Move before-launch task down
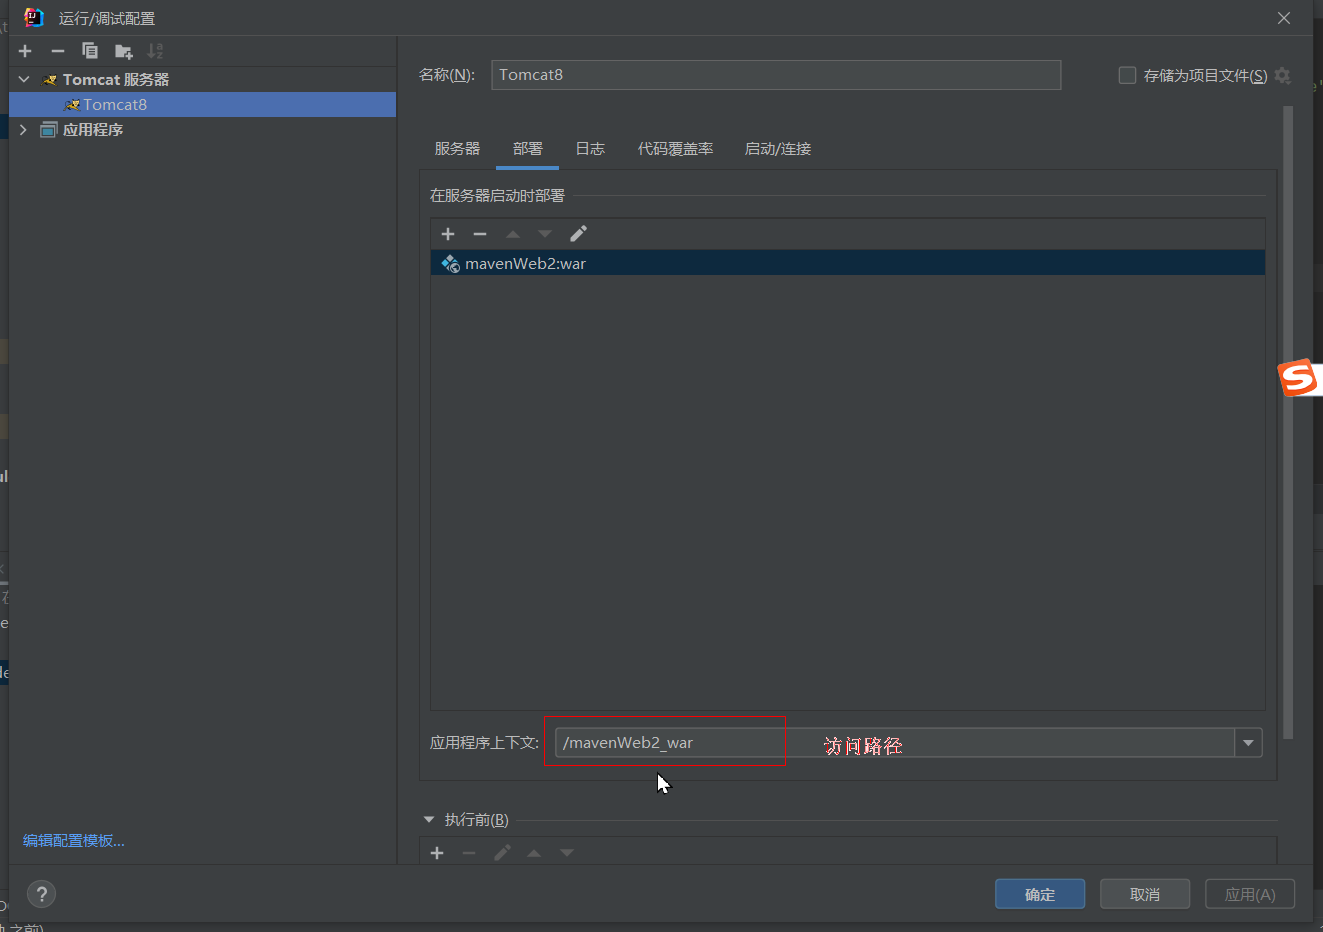 click(567, 853)
